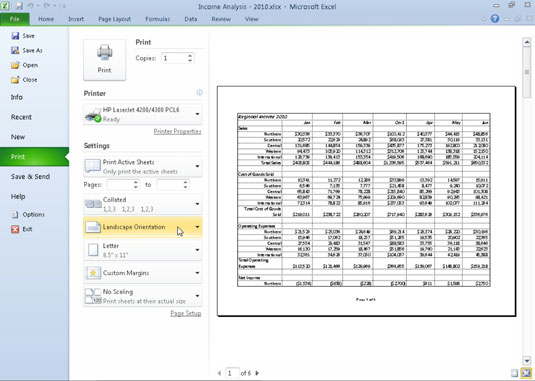Switch to the Insert tab

[x=76, y=19]
